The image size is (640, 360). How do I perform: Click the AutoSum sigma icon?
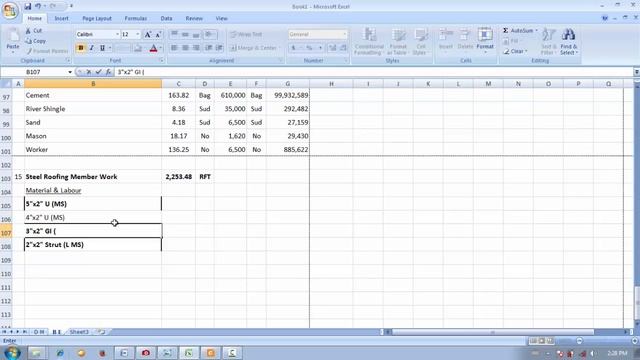tap(505, 31)
